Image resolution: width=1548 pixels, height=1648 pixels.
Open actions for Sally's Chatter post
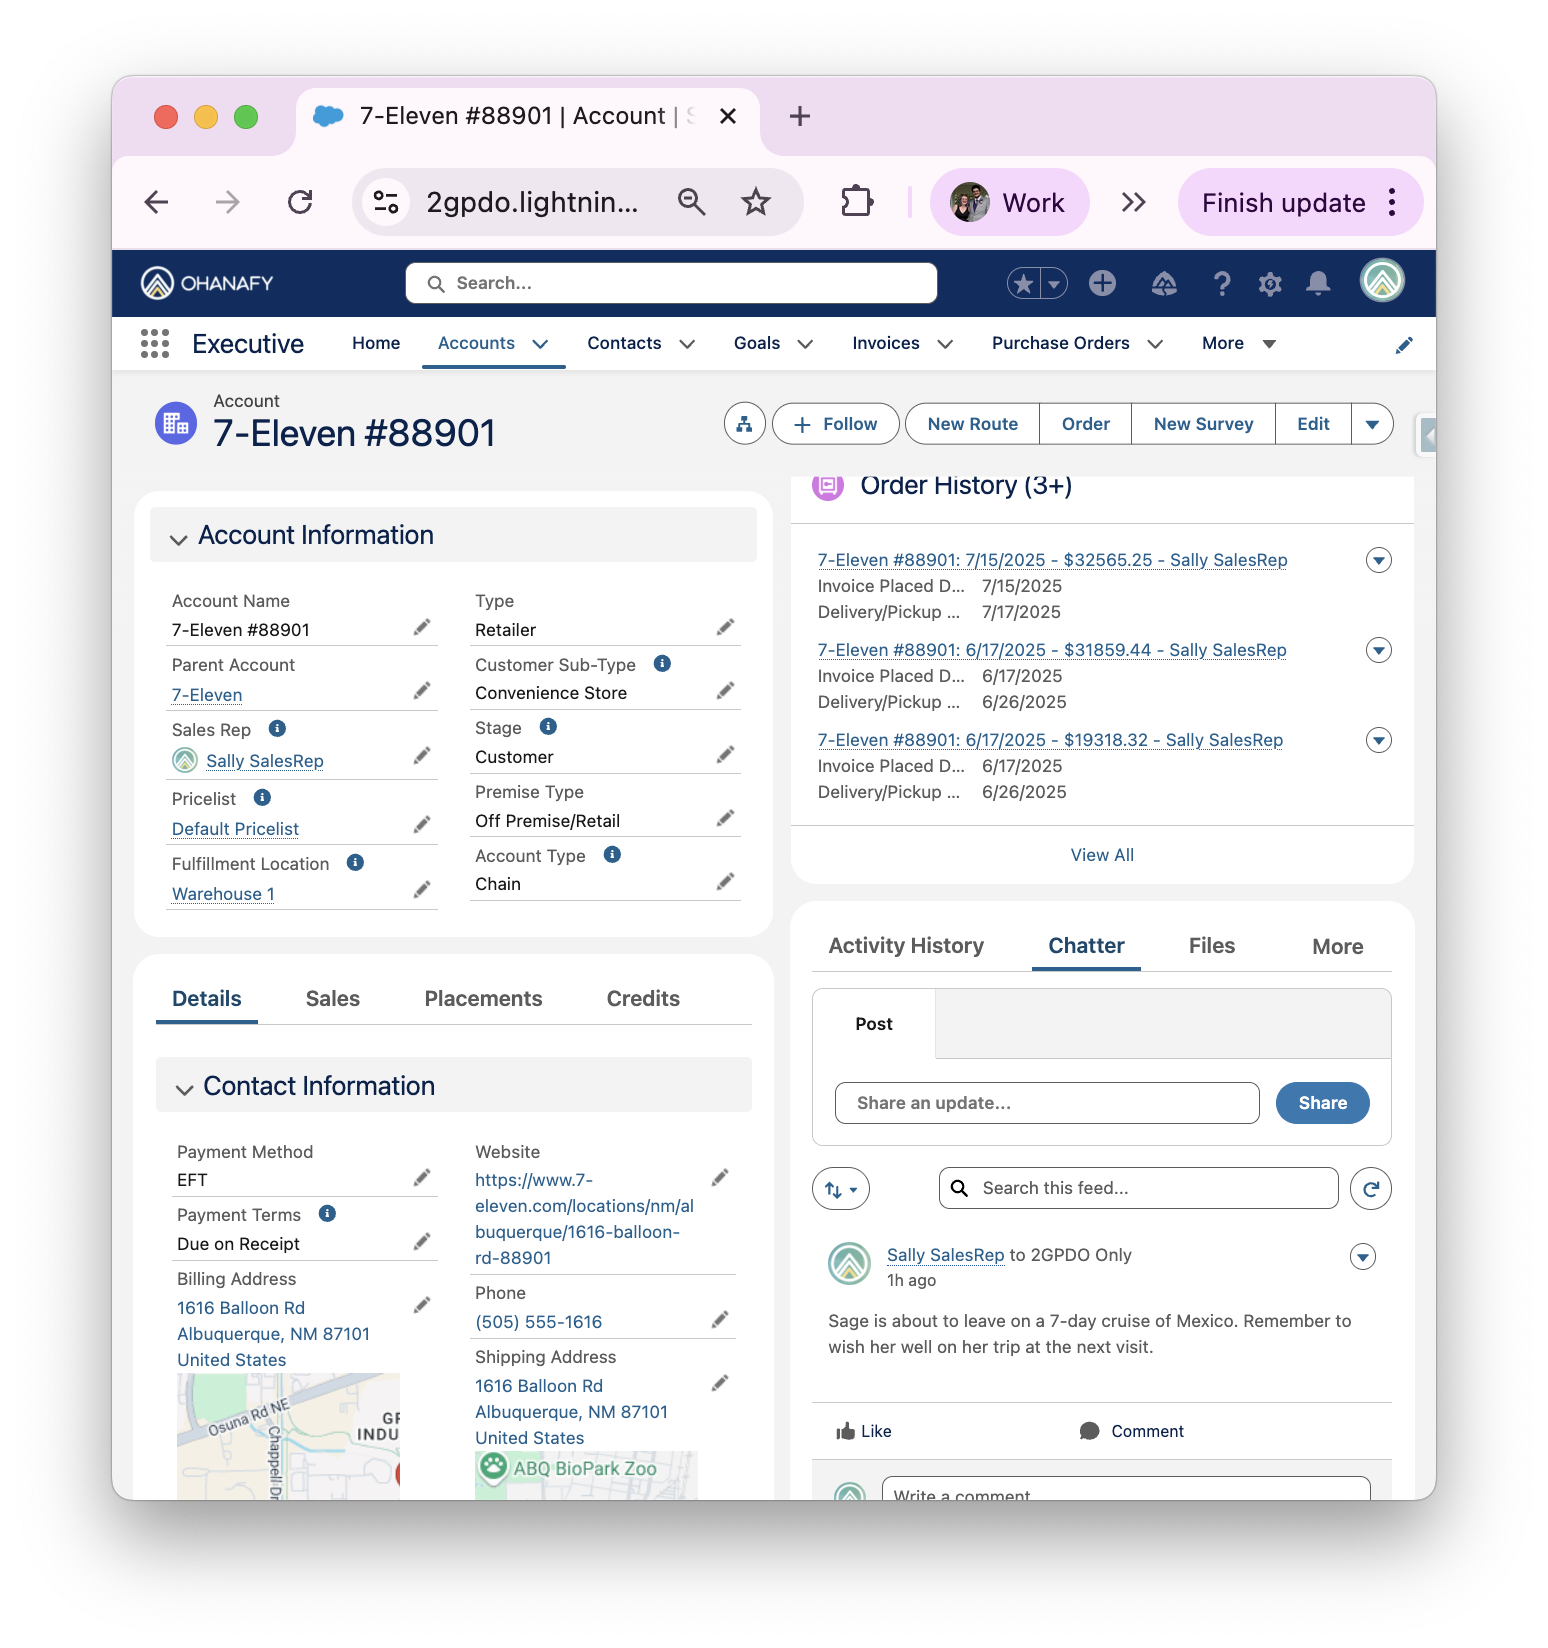(1363, 1256)
